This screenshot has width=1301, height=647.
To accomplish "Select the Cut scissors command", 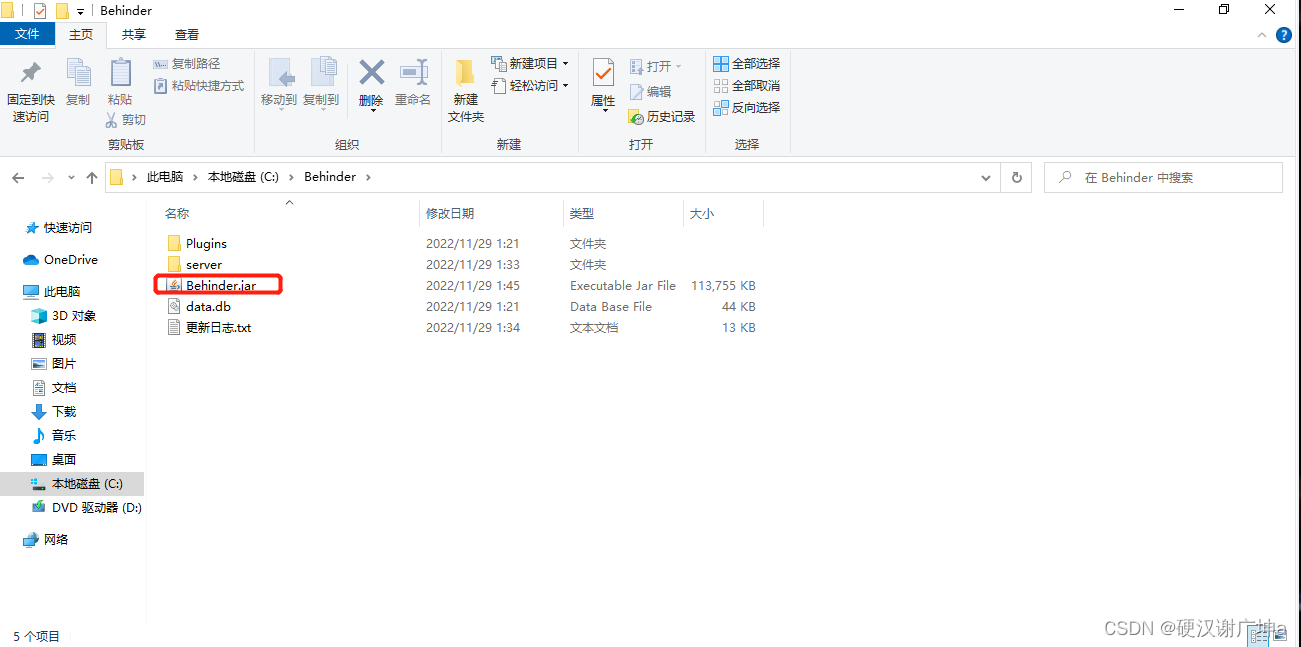I will [x=126, y=120].
